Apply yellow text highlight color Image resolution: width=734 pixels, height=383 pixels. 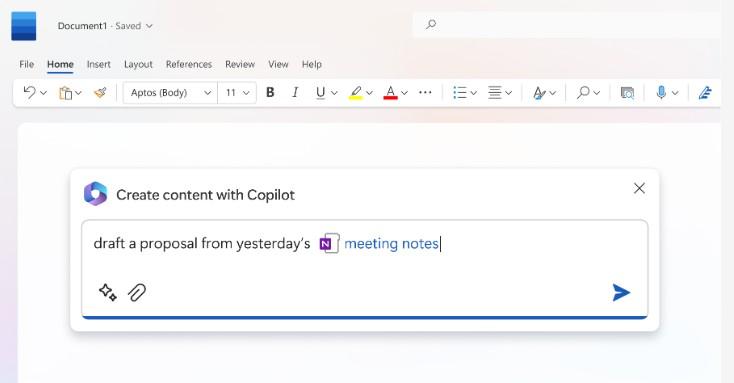pyautogui.click(x=356, y=93)
